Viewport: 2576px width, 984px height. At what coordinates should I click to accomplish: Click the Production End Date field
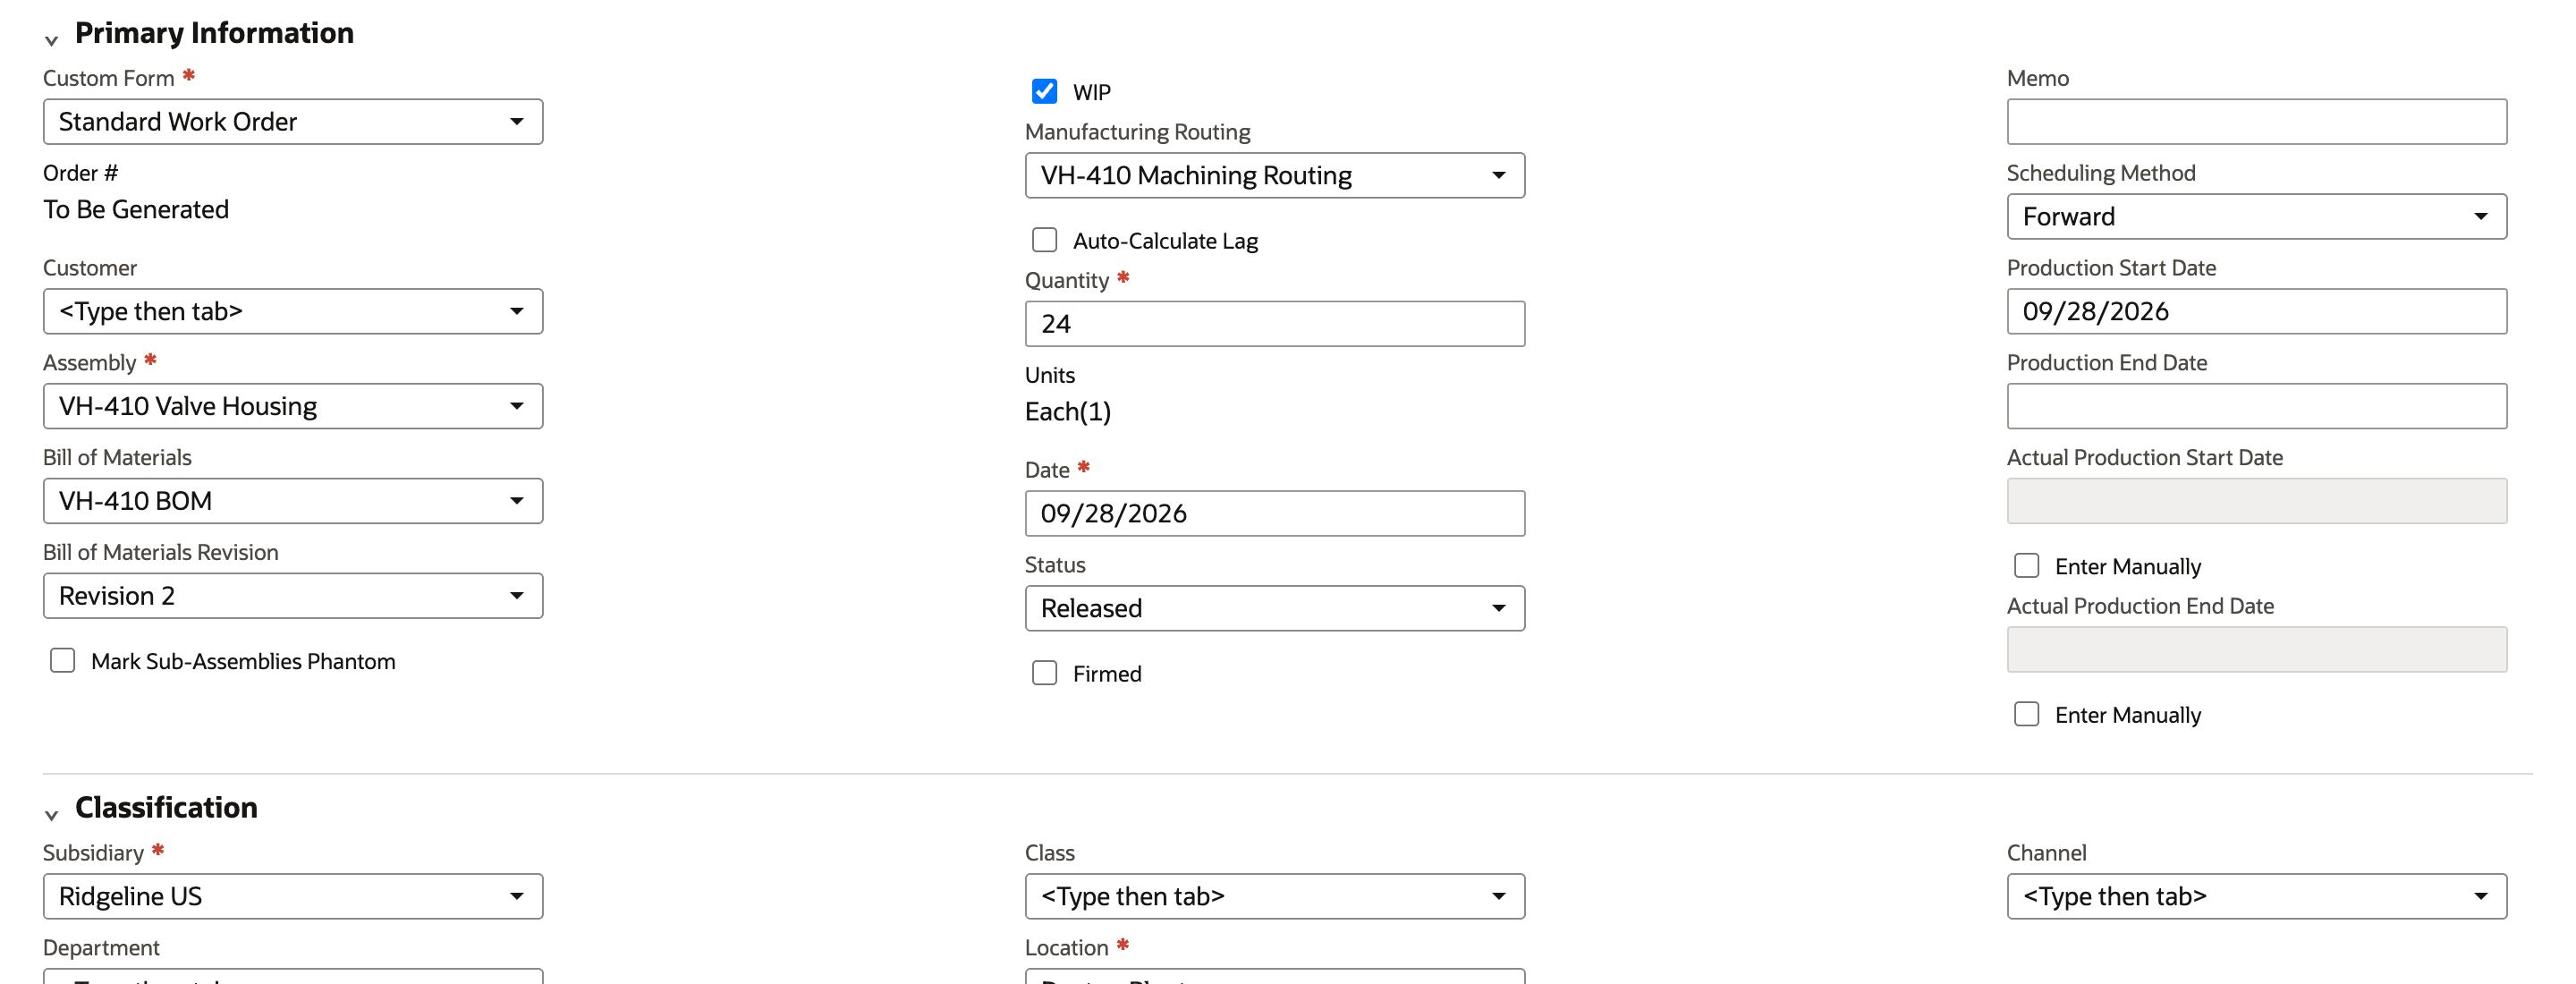coord(2256,407)
